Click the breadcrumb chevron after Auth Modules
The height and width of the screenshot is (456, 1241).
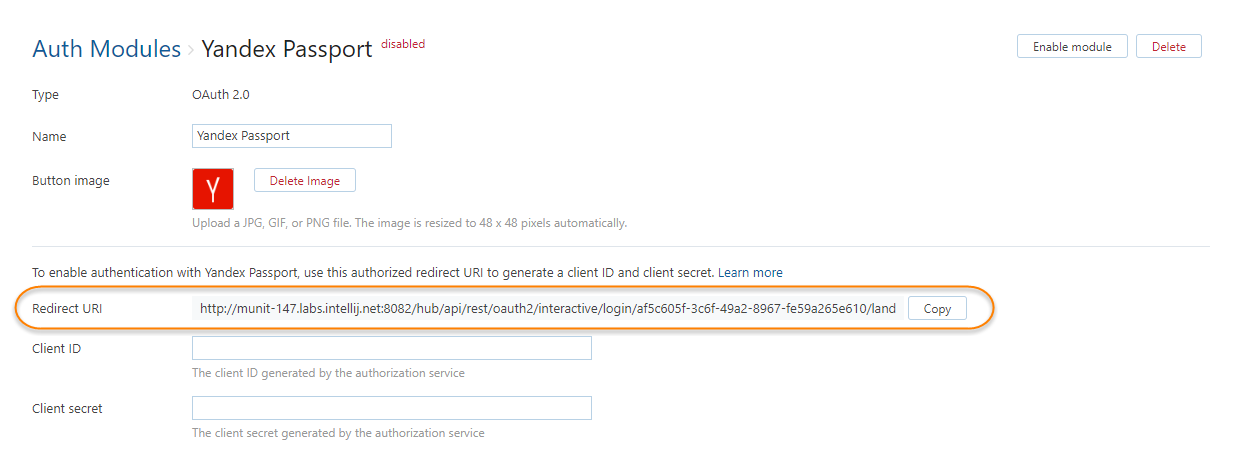point(190,49)
